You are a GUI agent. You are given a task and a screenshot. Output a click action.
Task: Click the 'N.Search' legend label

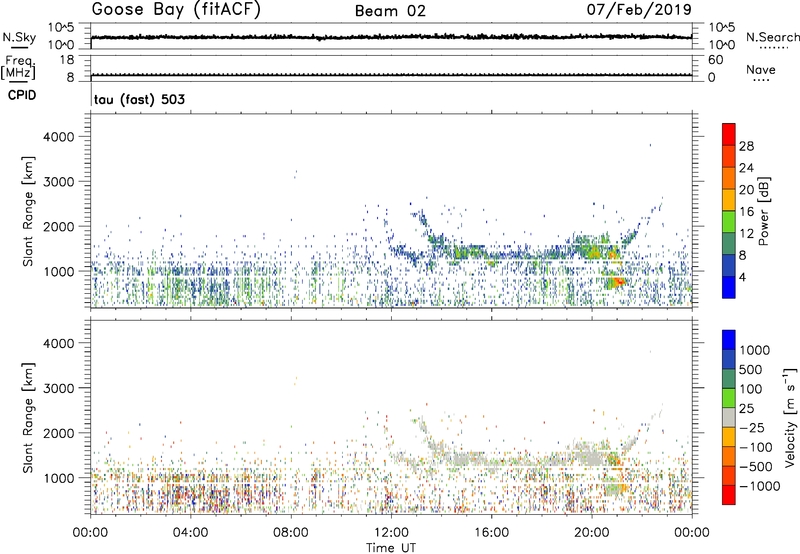(x=773, y=37)
